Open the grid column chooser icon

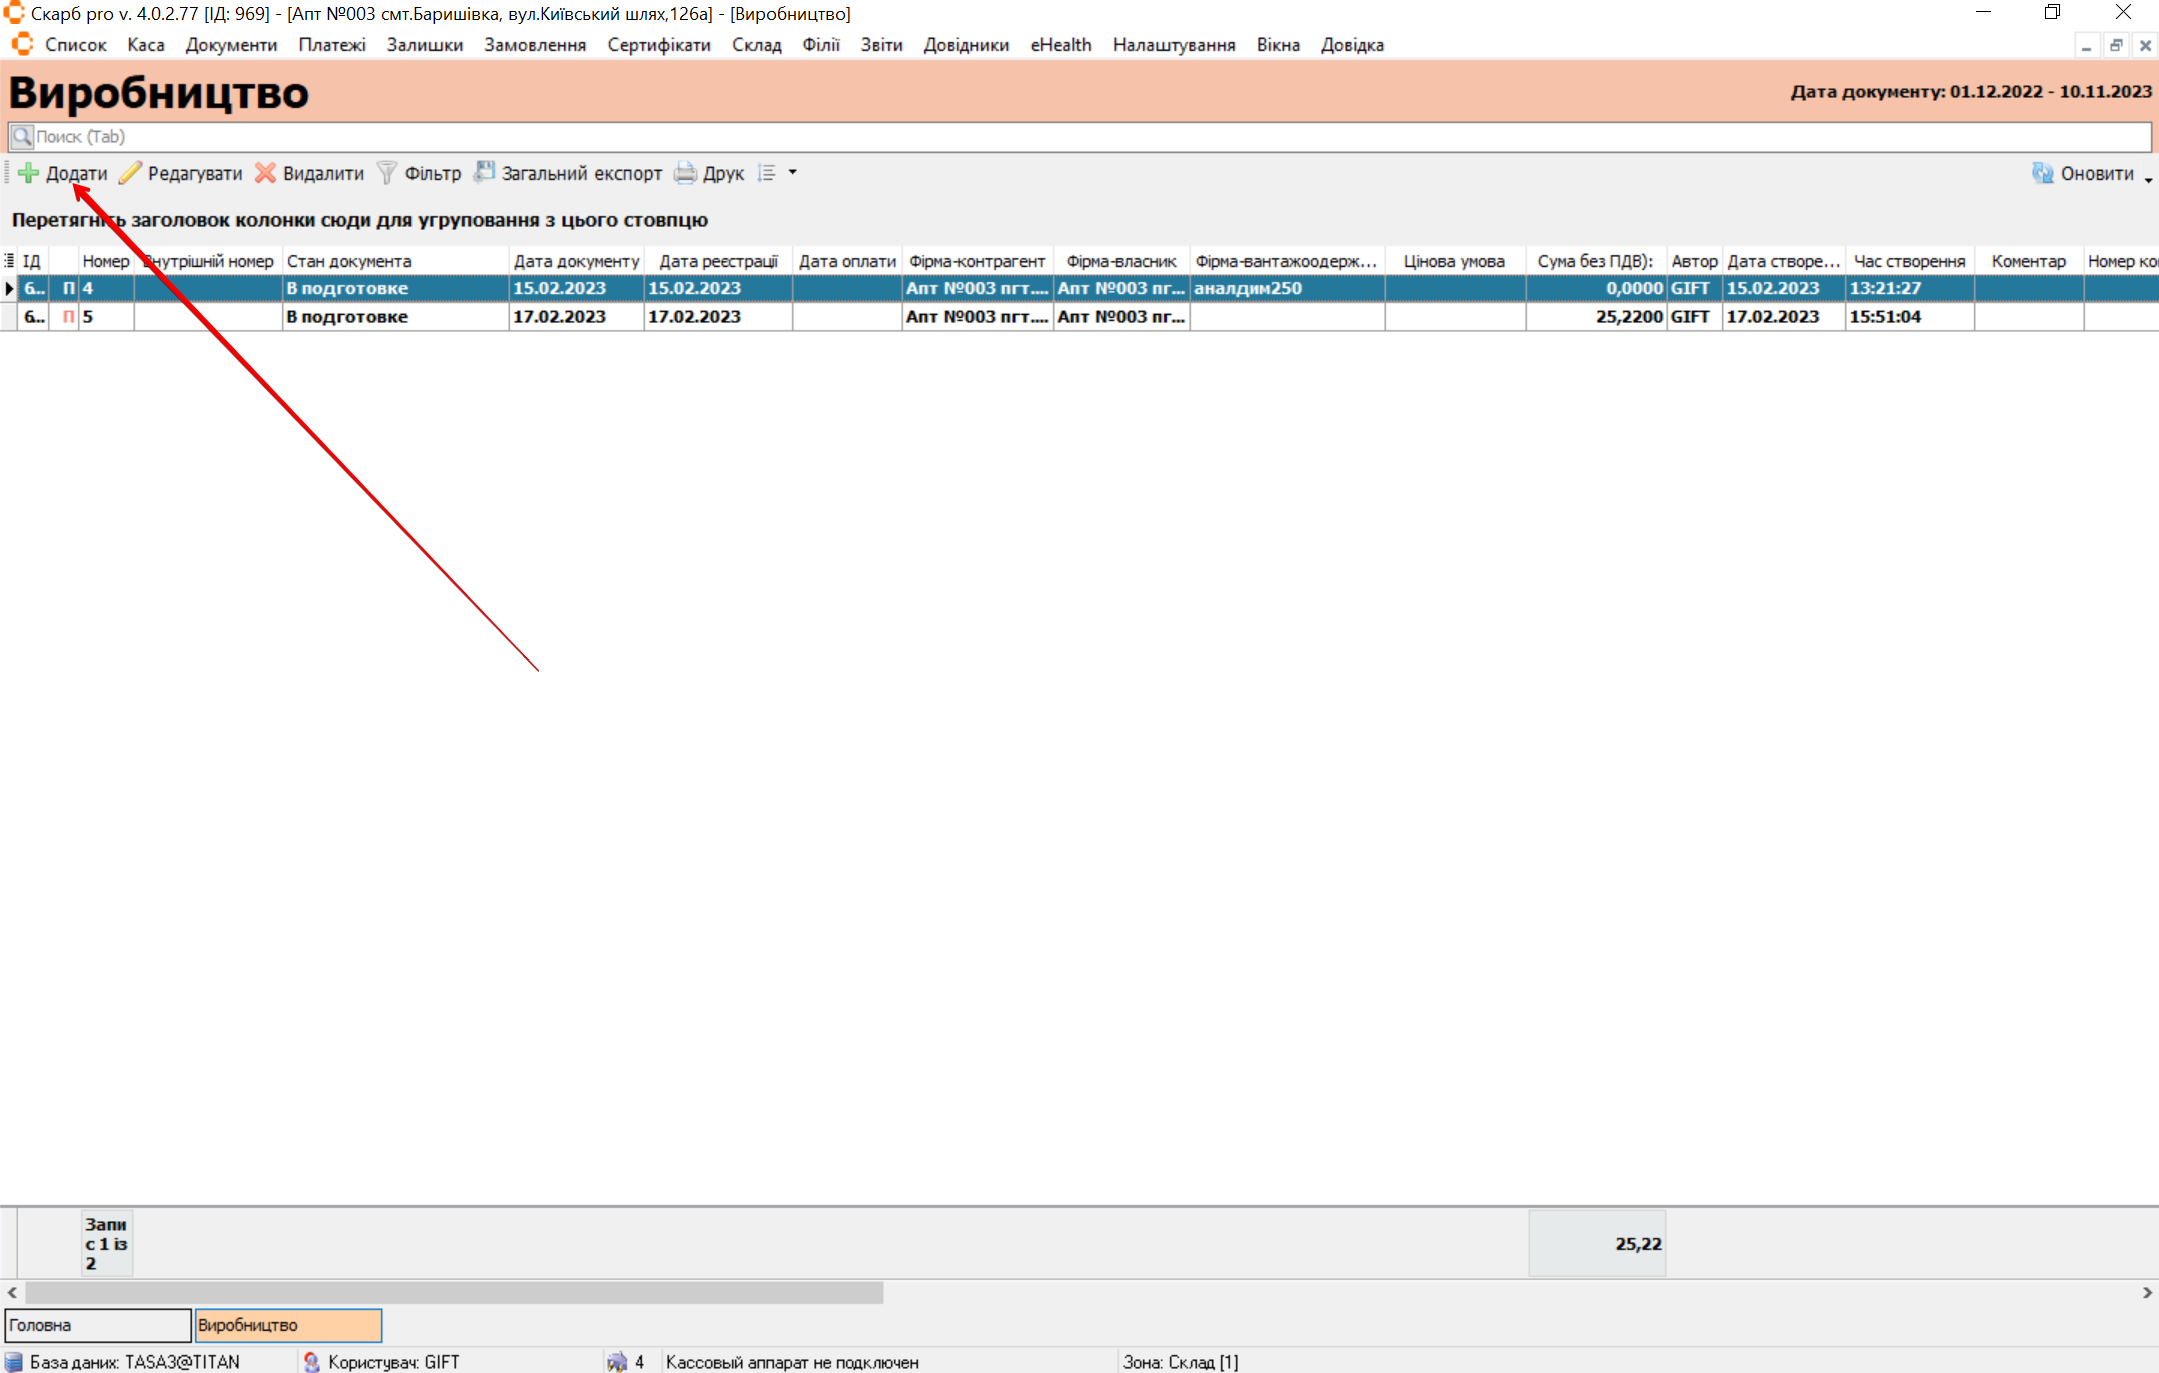pos(9,261)
